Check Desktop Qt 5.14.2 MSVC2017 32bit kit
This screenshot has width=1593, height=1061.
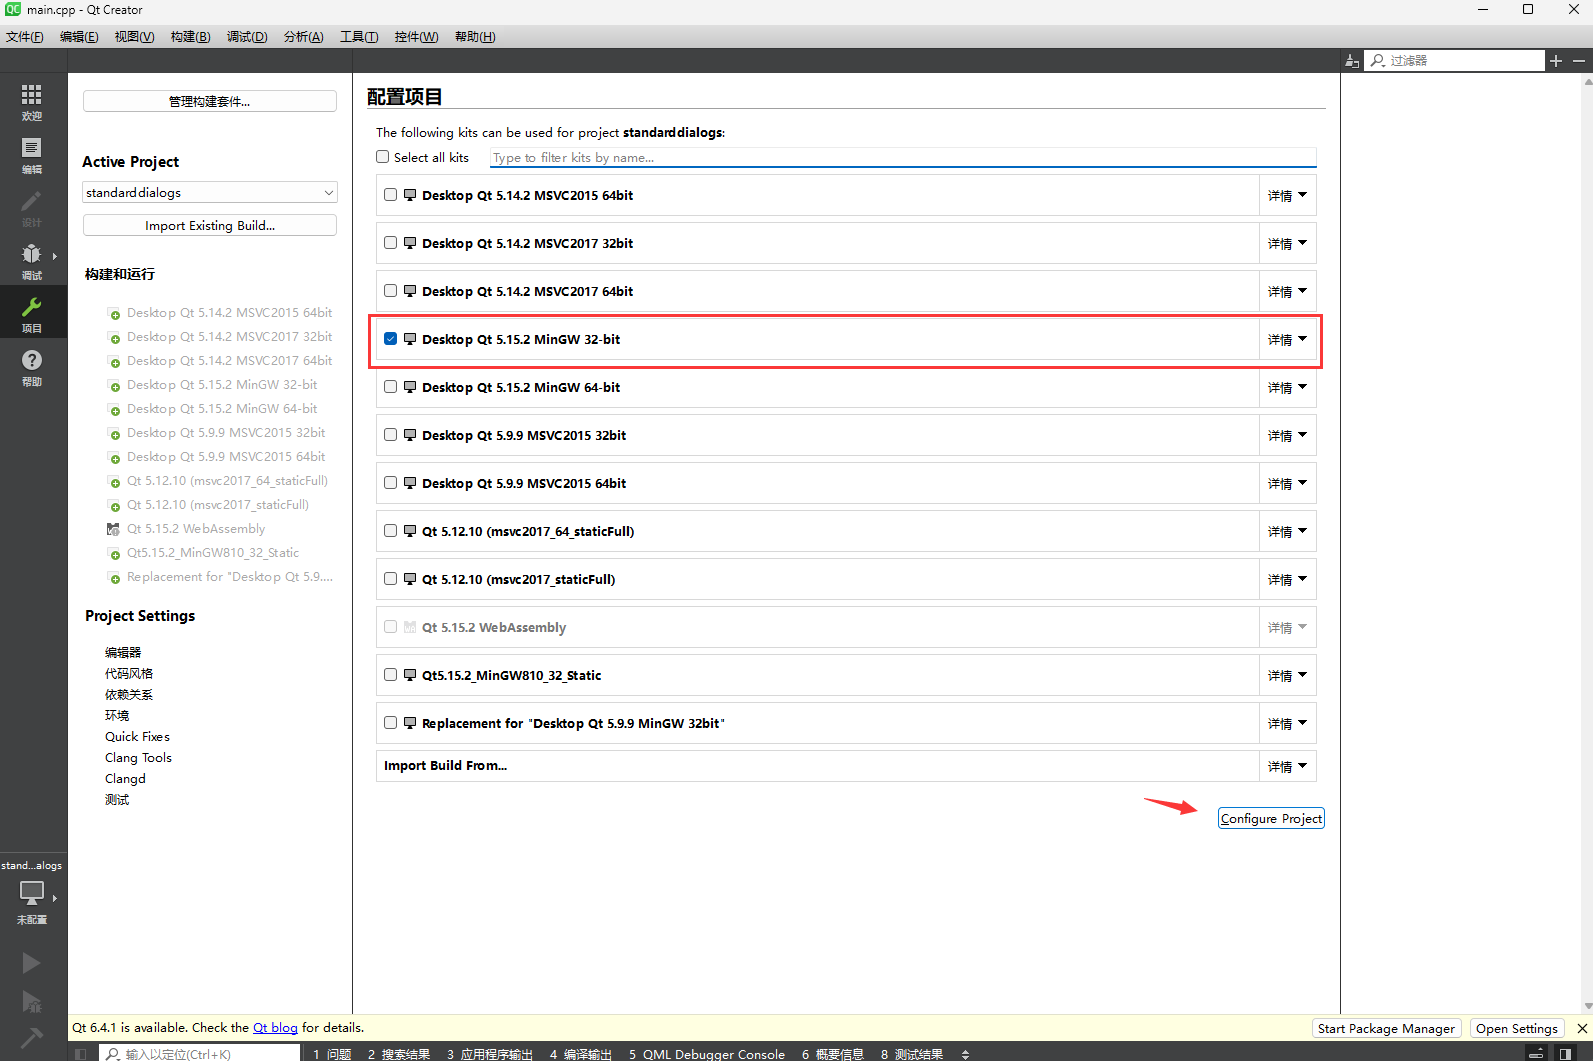(x=391, y=243)
